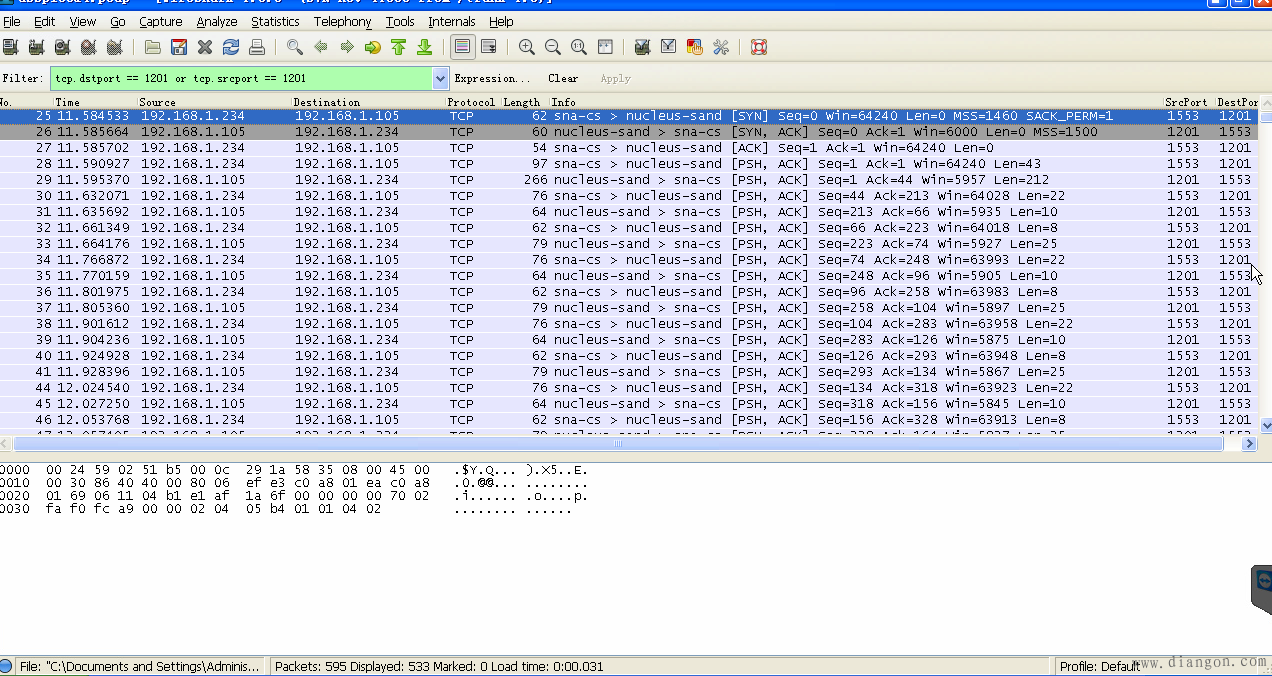The width and height of the screenshot is (1272, 676).
Task: Open the Coloring Rules icon
Action: coord(695,47)
